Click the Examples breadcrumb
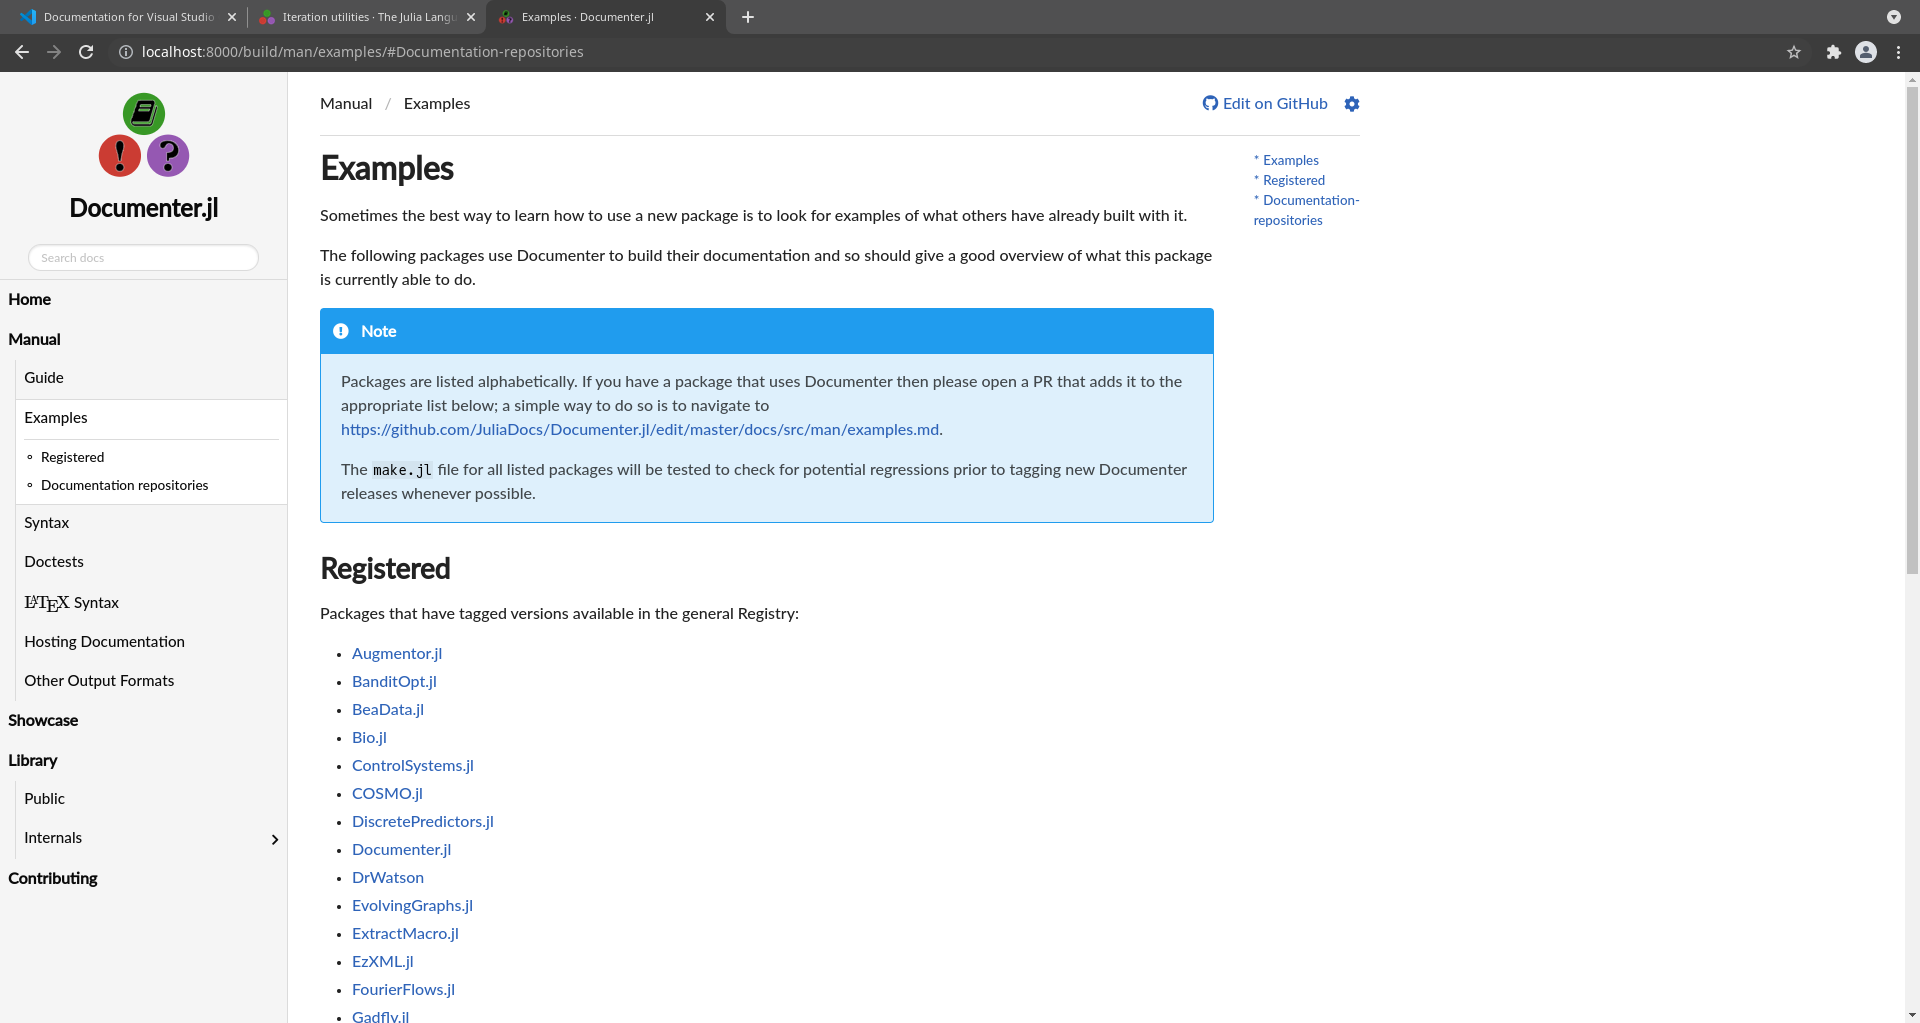1920x1023 pixels. (x=436, y=104)
